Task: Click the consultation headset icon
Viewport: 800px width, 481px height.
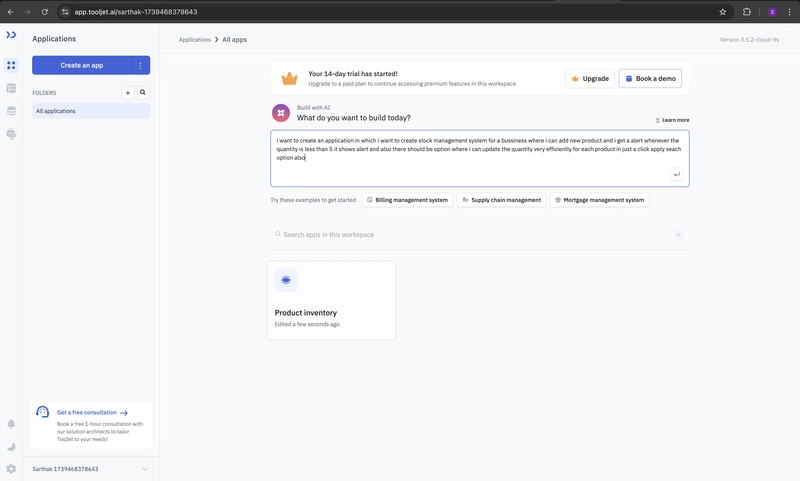Action: pos(43,412)
